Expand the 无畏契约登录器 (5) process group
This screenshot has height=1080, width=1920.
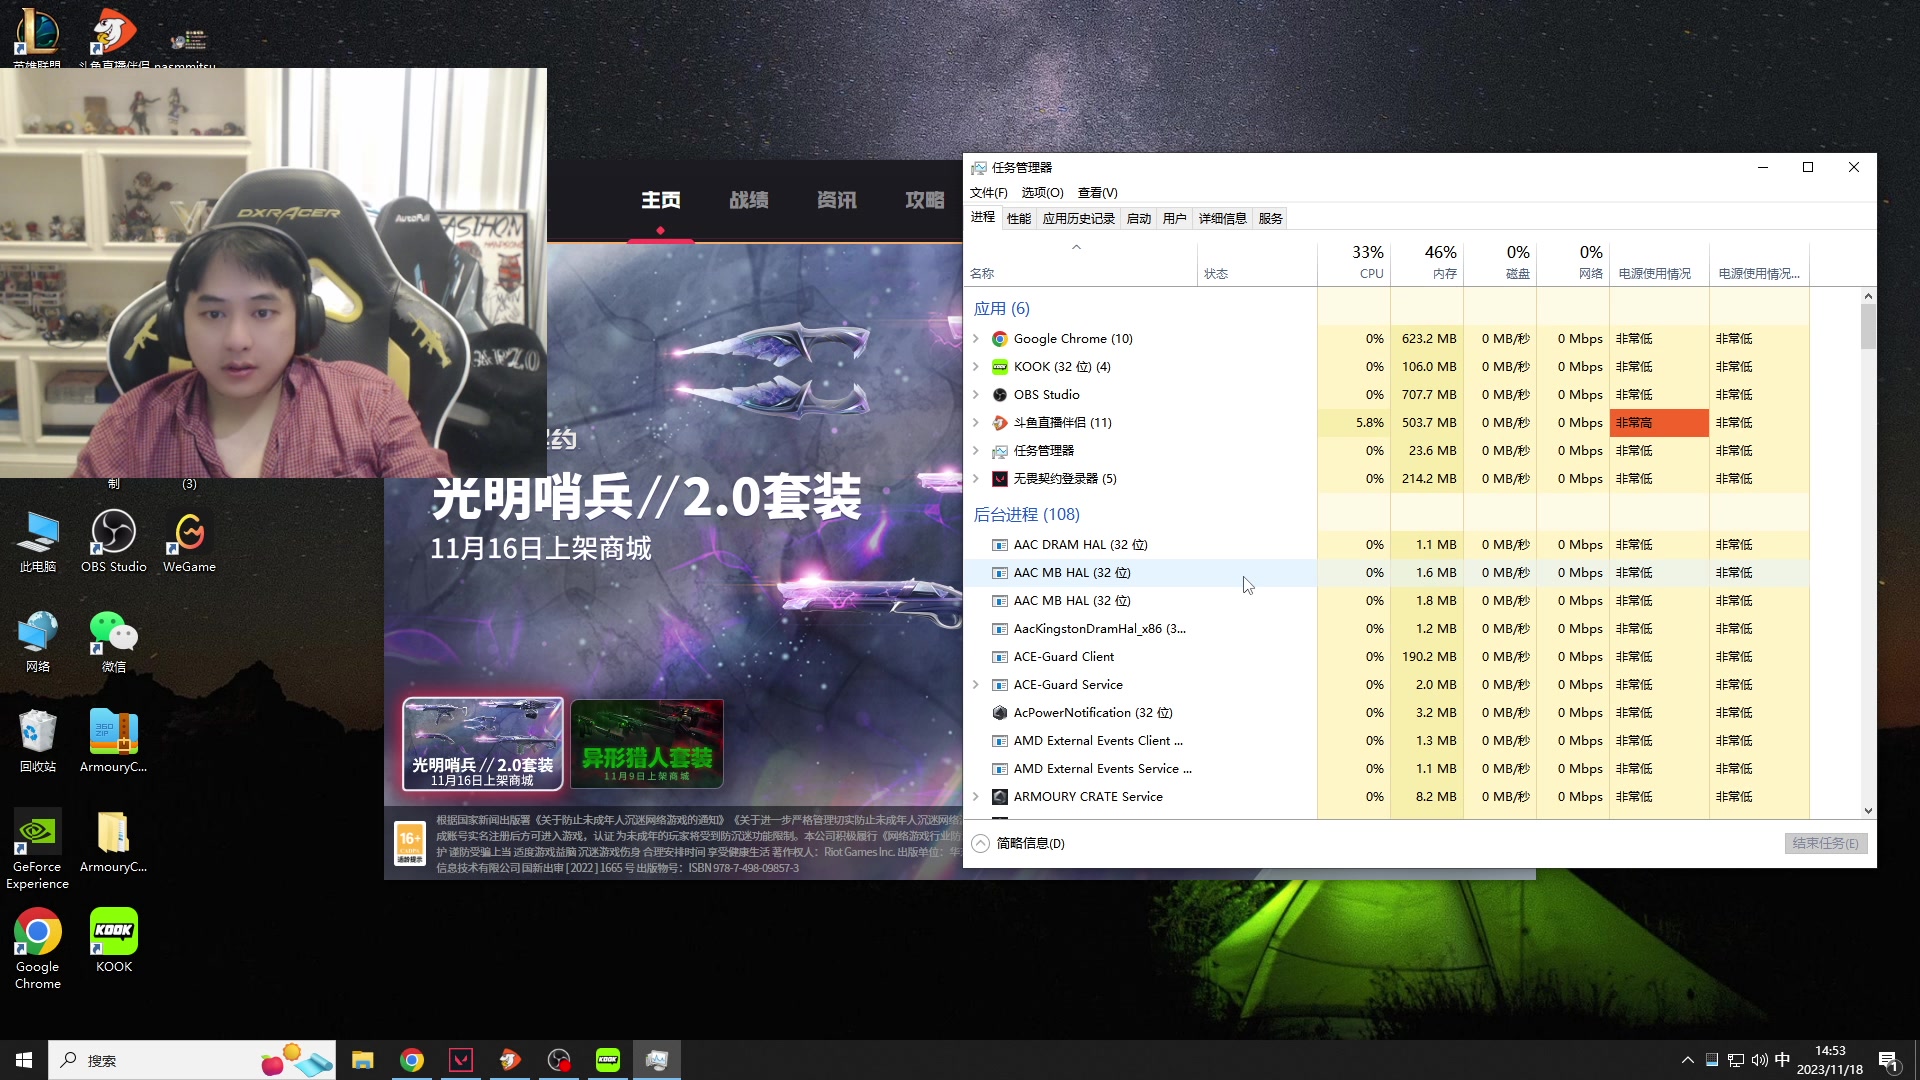tap(976, 479)
